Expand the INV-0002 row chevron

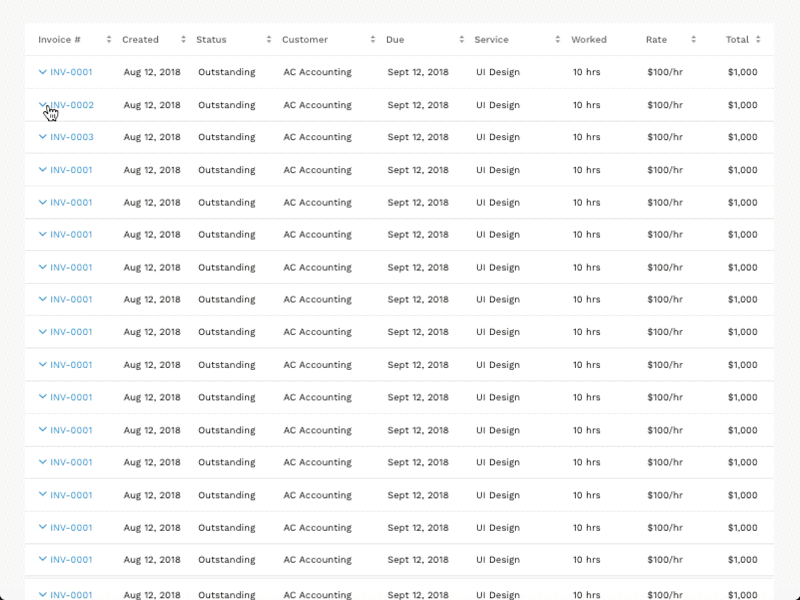43,105
